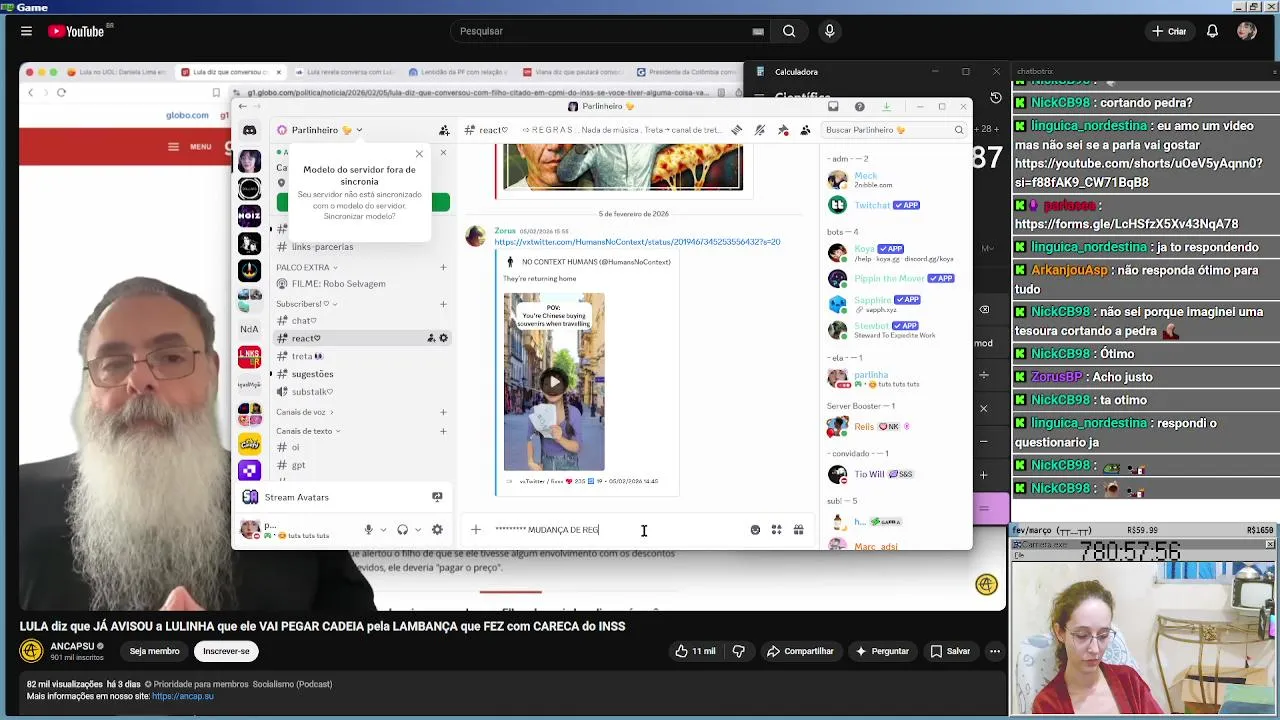Click Inscrever-se subscribe button
The height and width of the screenshot is (720, 1280).
pyautogui.click(x=226, y=651)
